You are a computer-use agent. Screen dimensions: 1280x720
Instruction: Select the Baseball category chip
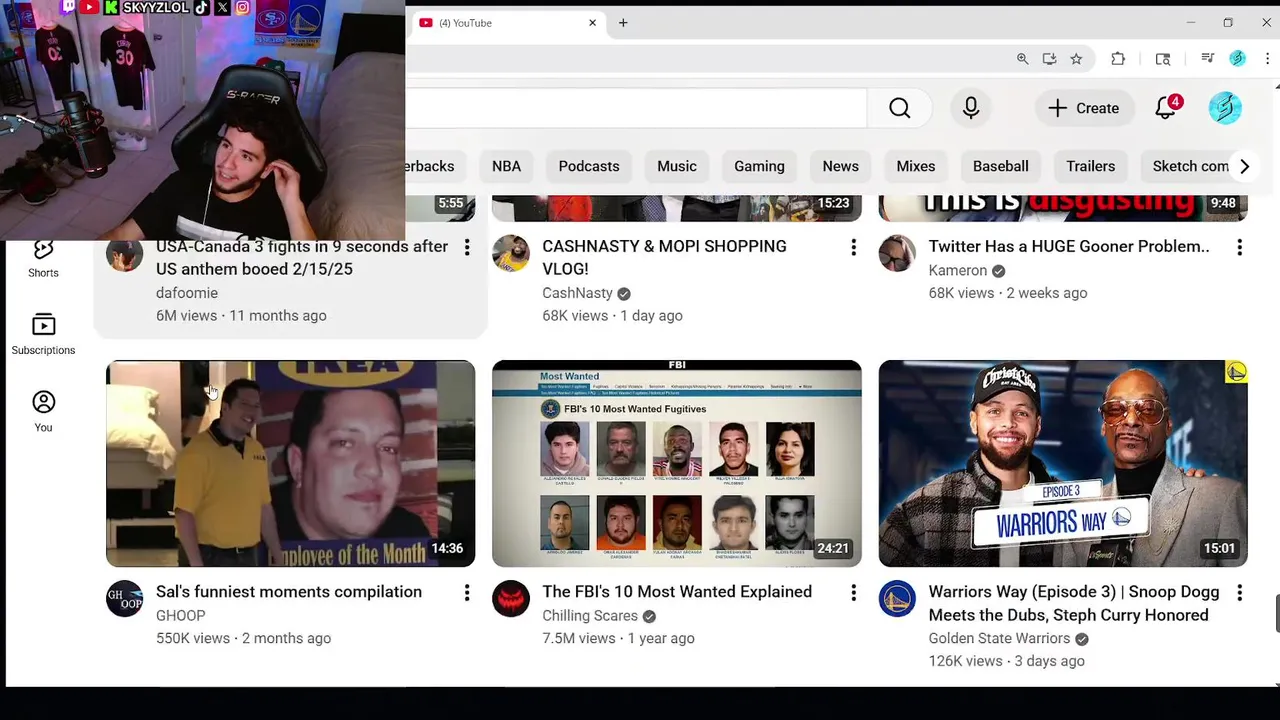(x=1001, y=166)
